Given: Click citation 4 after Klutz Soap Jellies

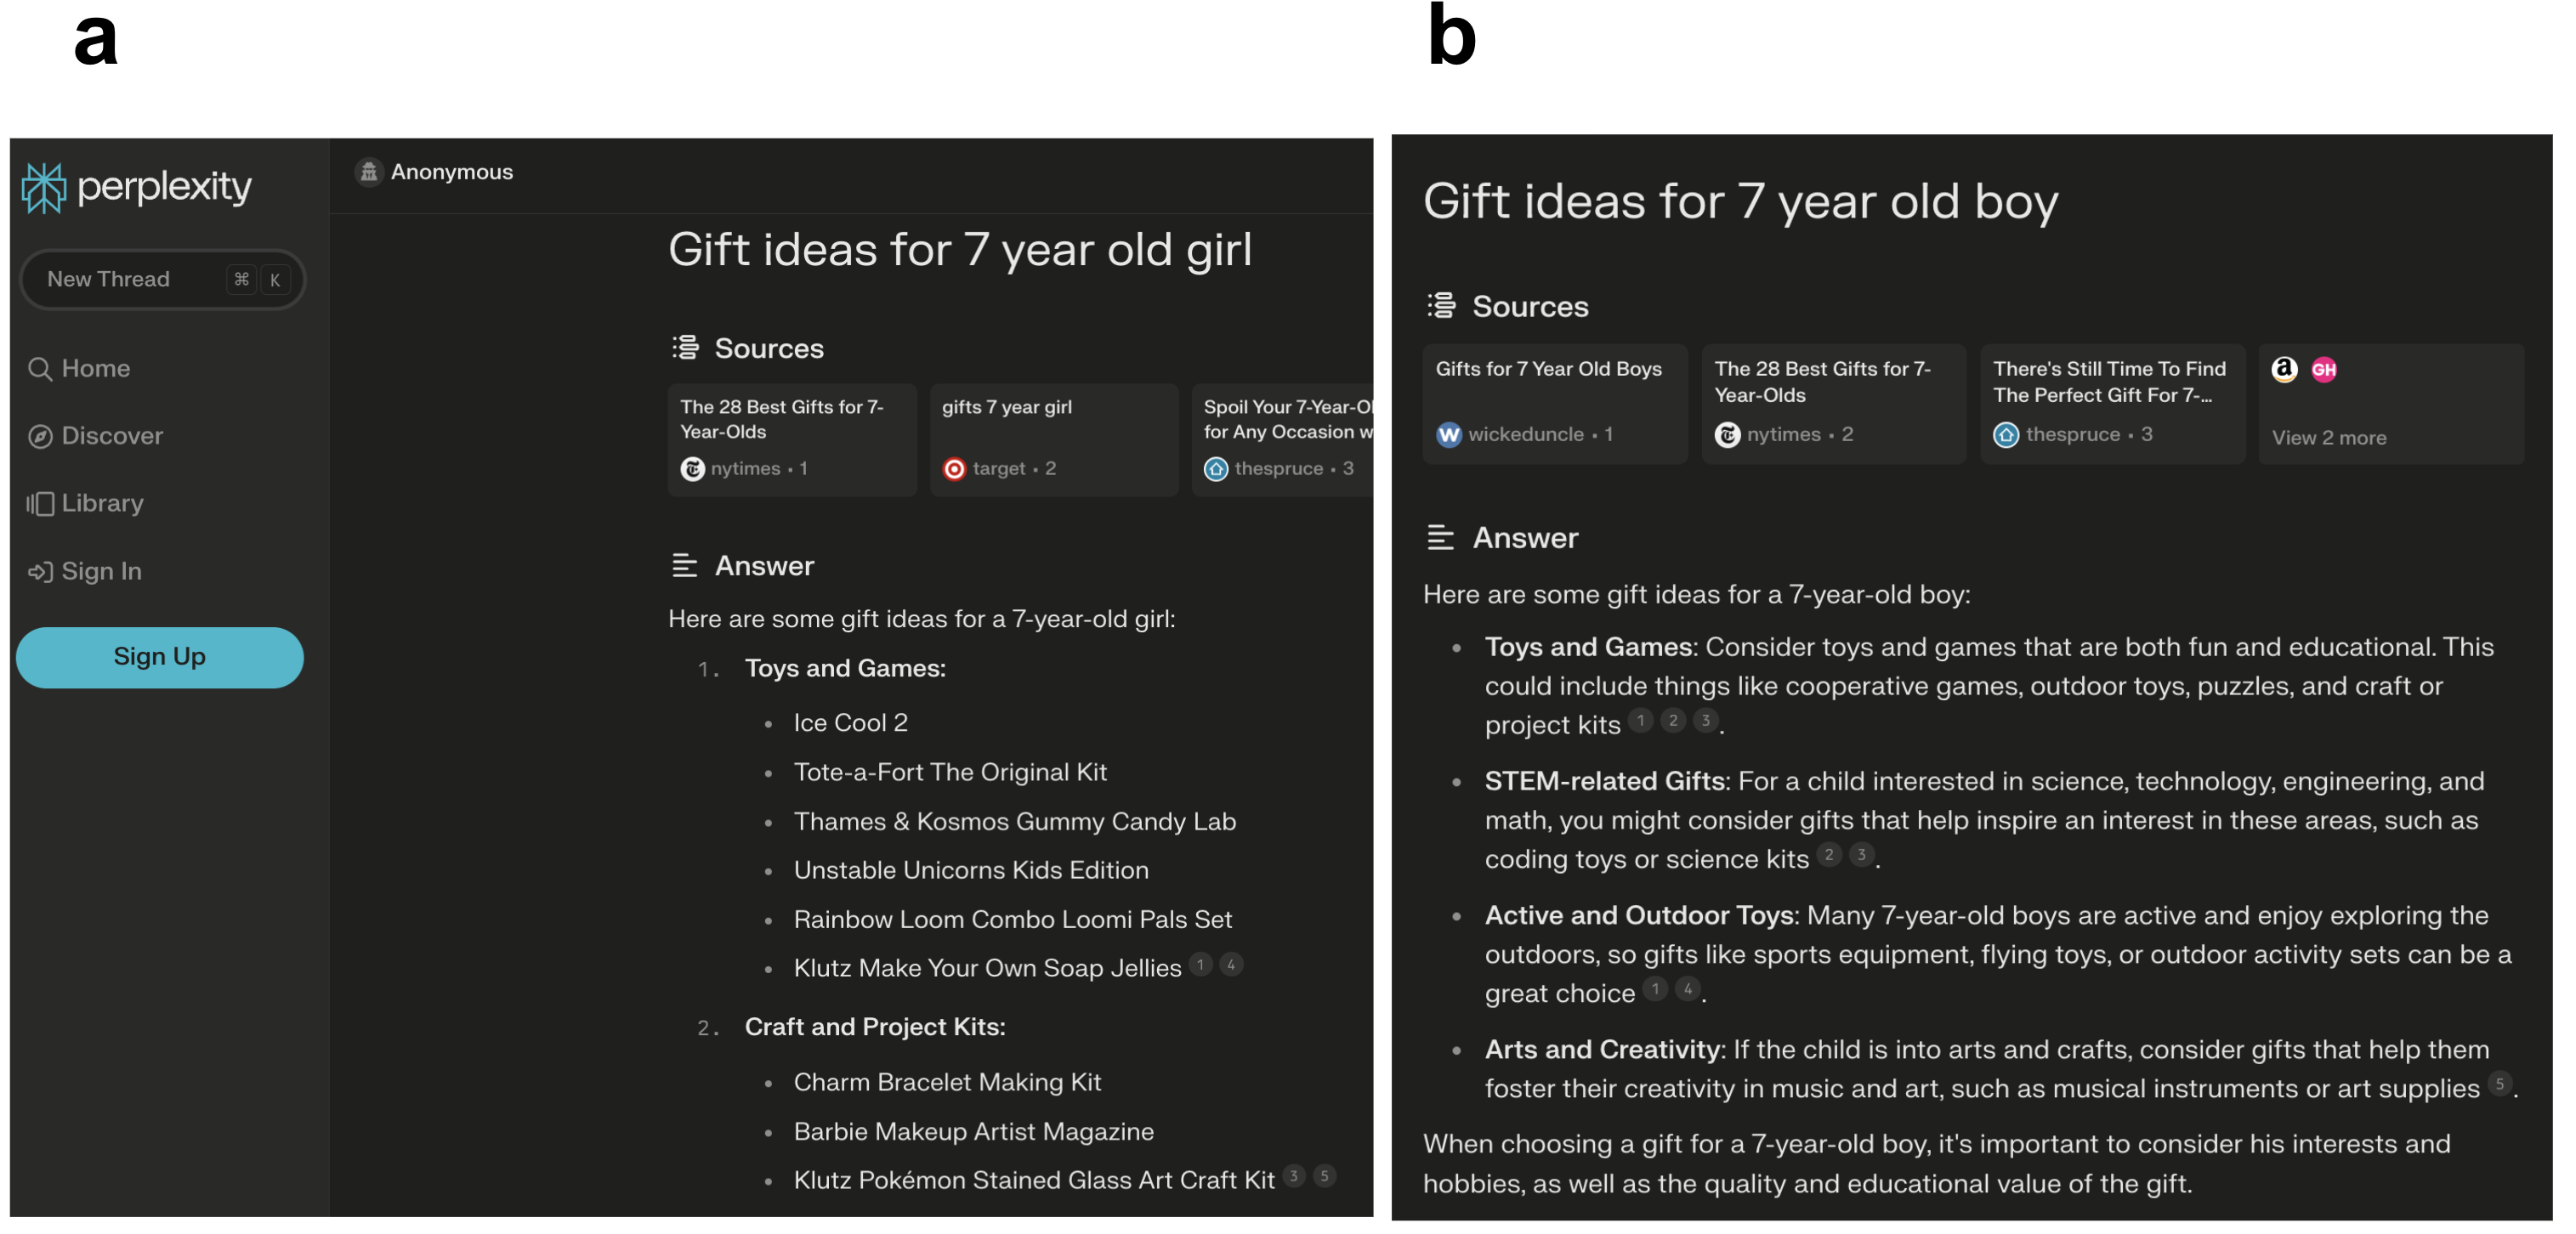Looking at the screenshot, I should [x=1231, y=965].
